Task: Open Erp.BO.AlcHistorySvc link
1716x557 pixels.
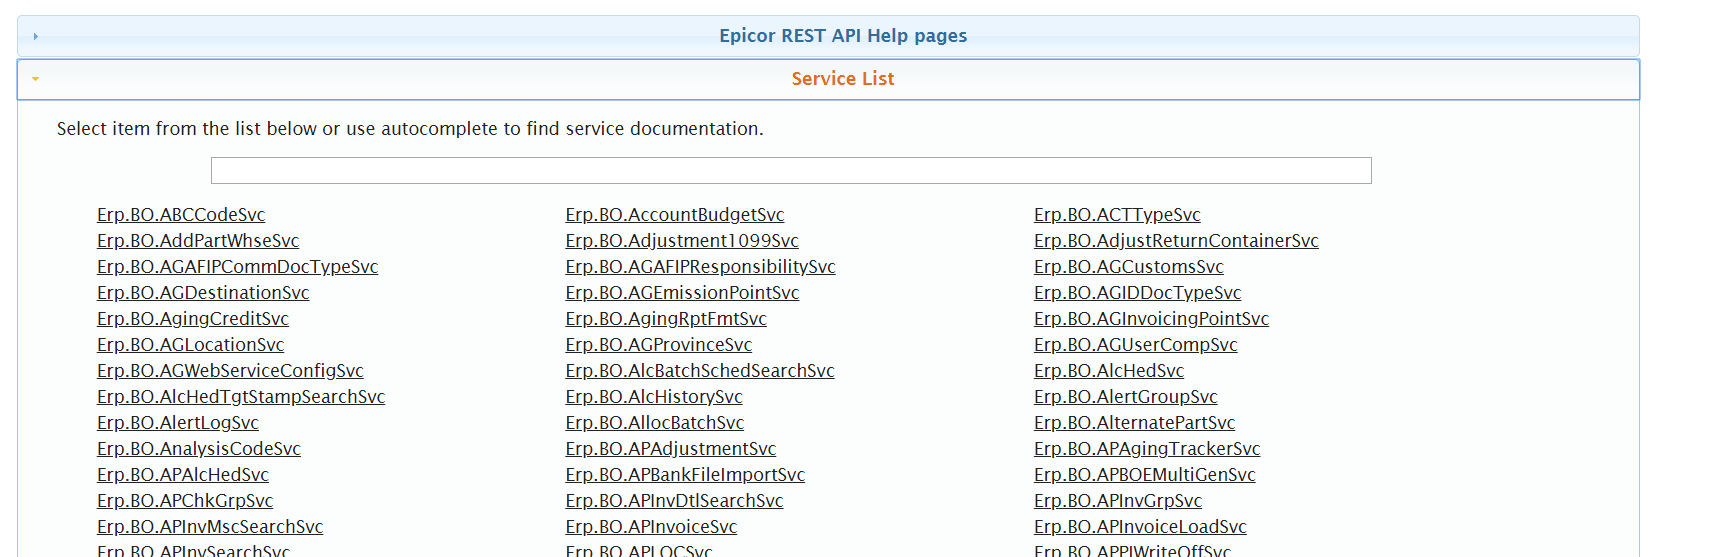Action: coord(654,397)
